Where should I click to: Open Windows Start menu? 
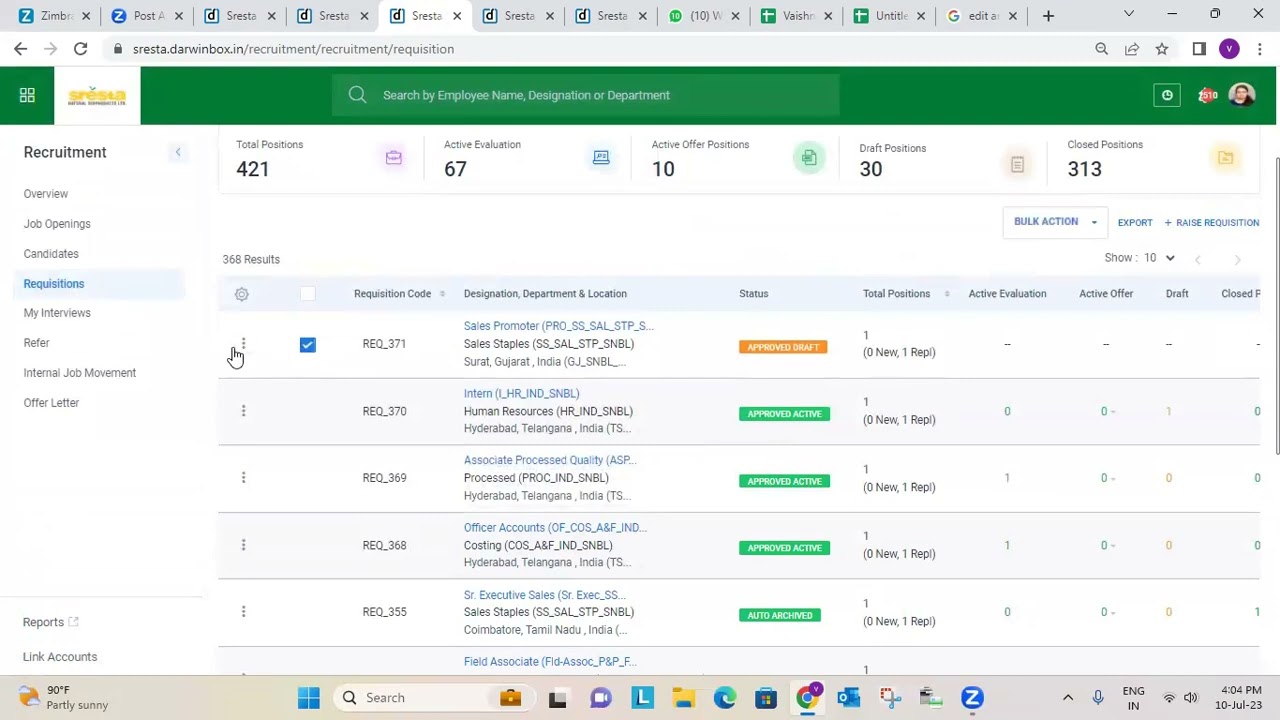pyautogui.click(x=308, y=698)
